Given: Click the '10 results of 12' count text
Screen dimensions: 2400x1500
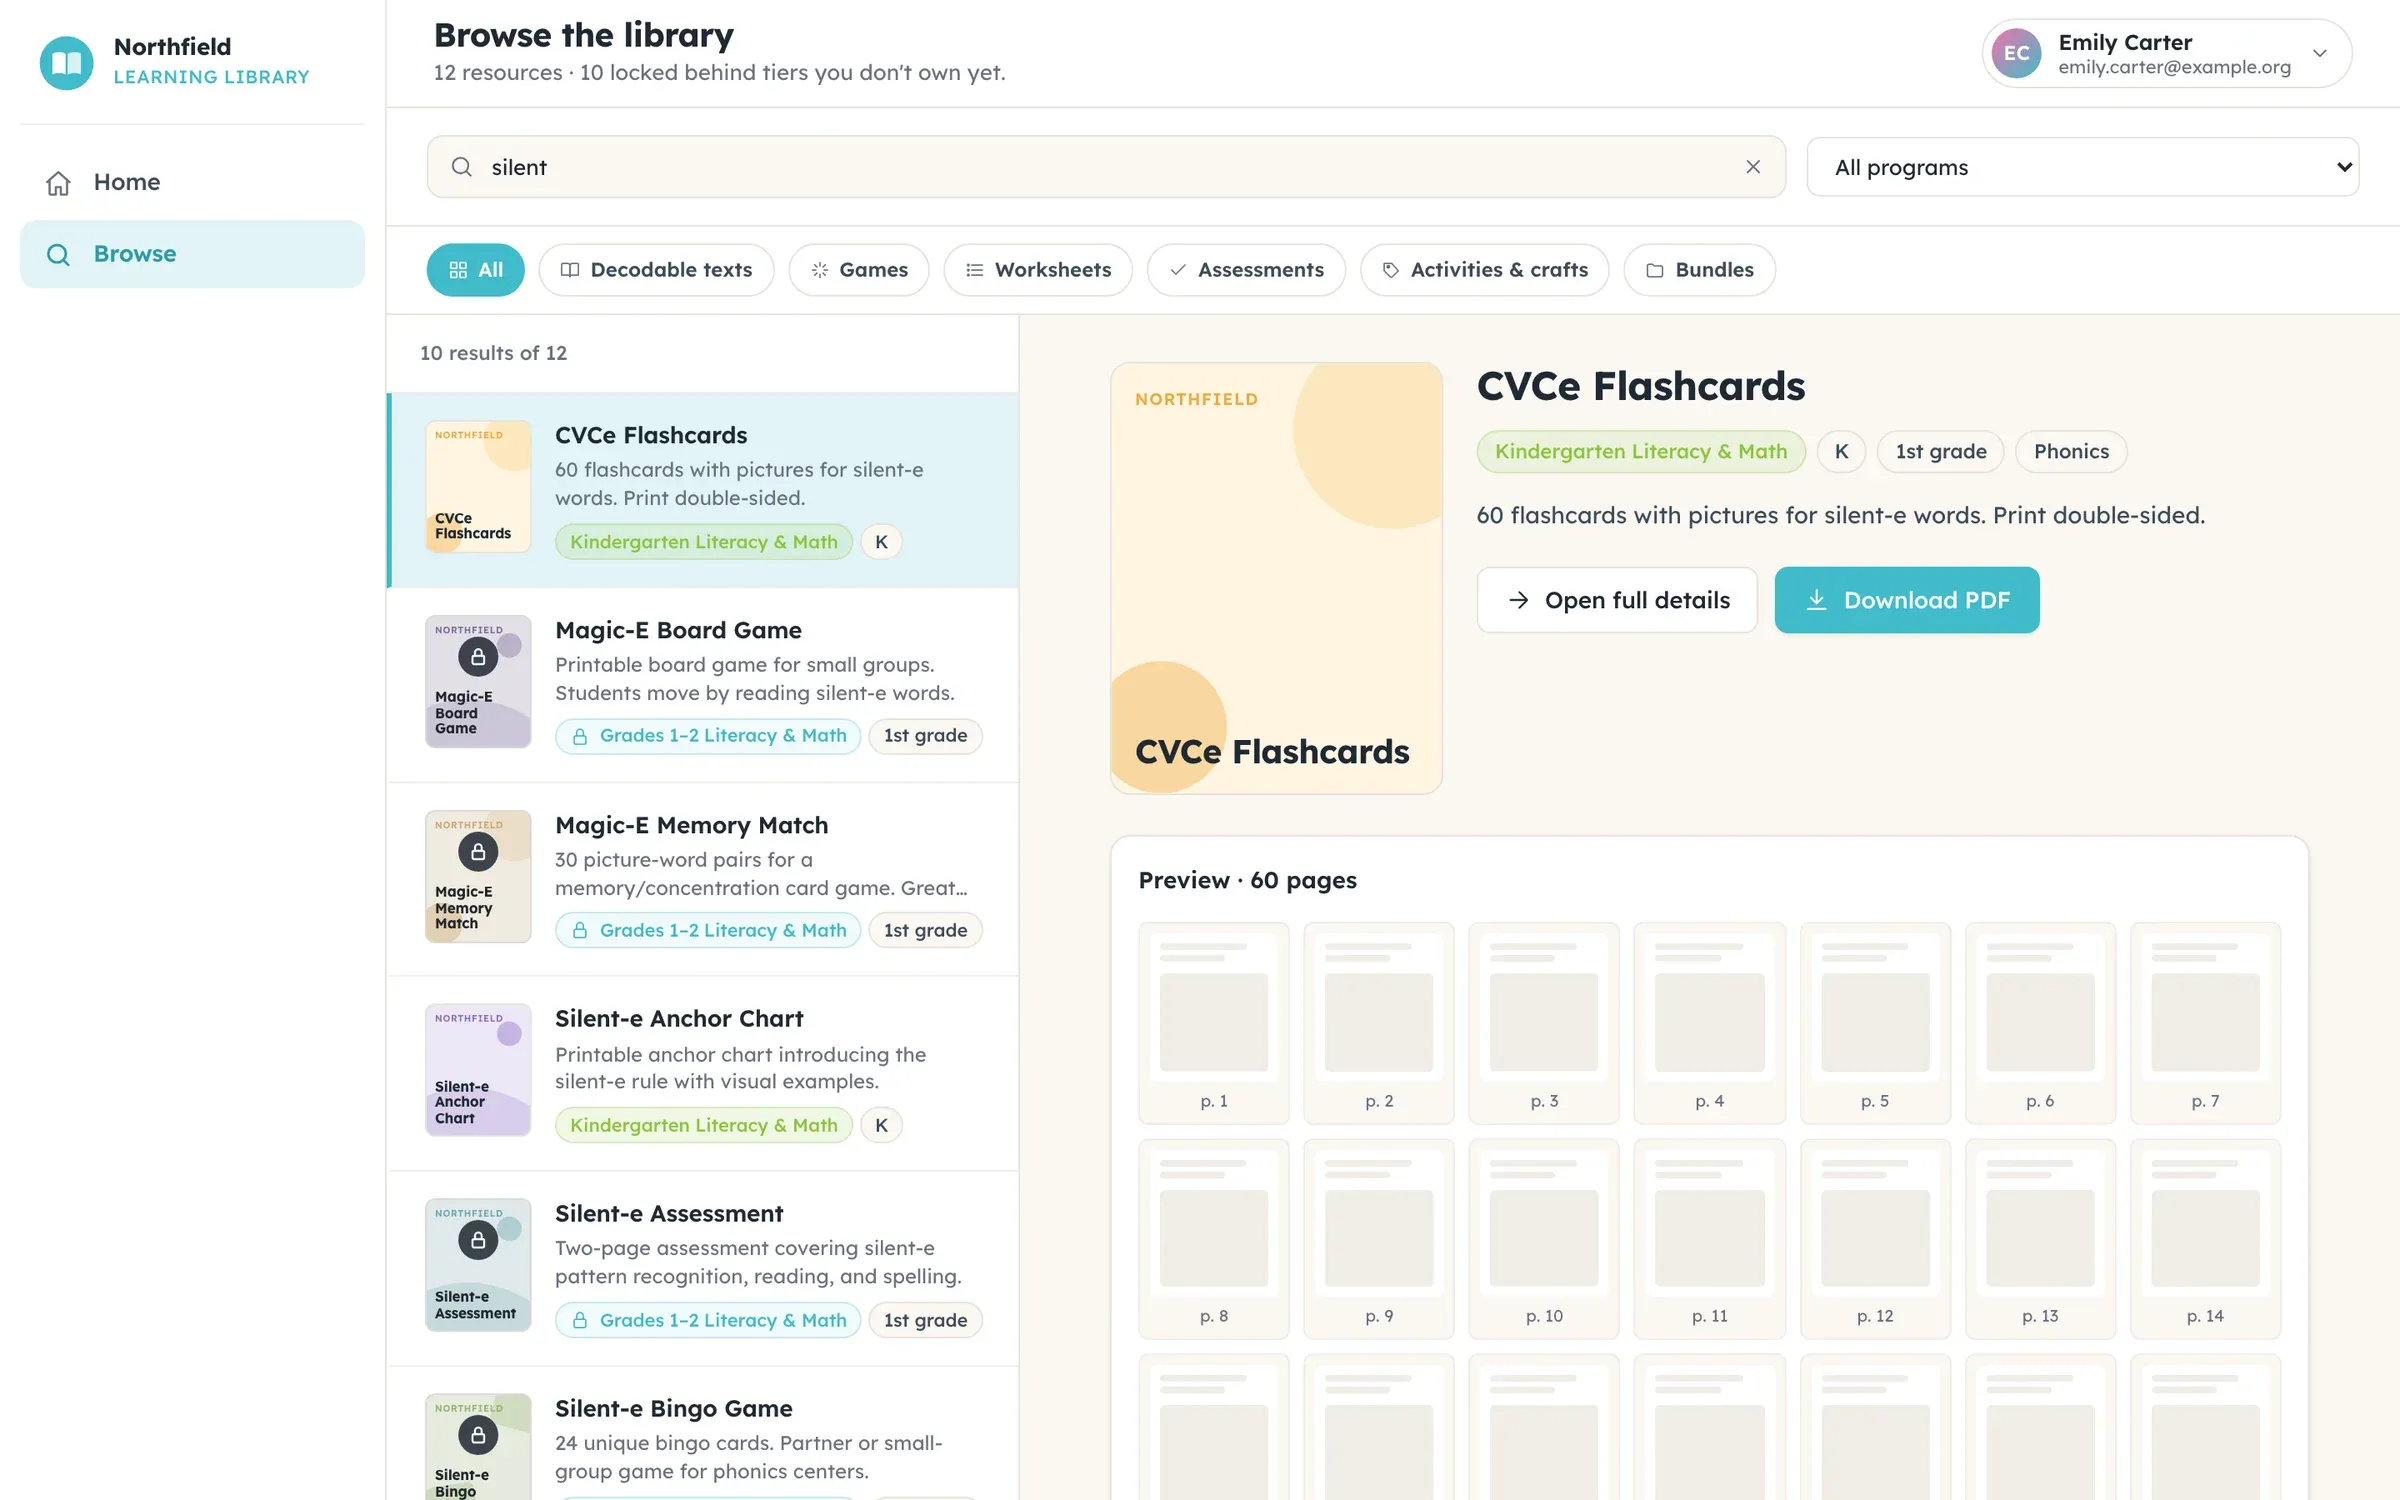Looking at the screenshot, I should tap(493, 353).
